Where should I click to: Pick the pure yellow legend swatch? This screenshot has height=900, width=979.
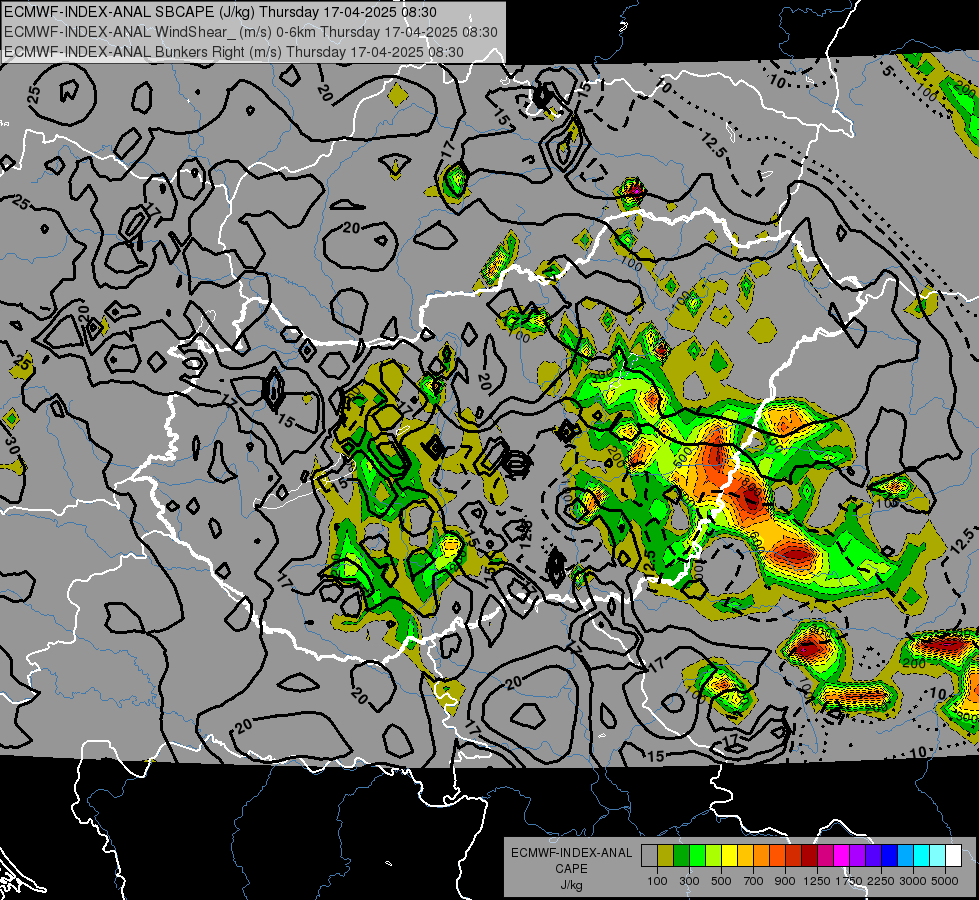click(x=729, y=855)
